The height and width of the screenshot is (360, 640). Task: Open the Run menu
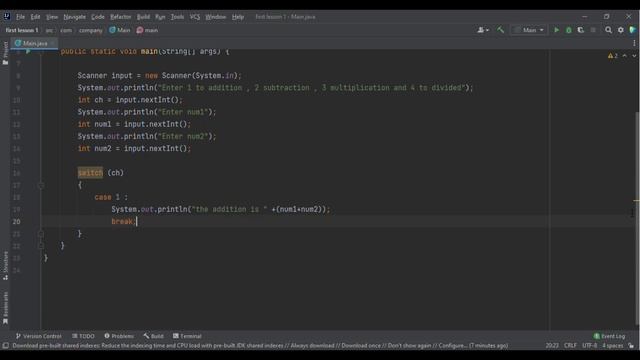tap(160, 17)
